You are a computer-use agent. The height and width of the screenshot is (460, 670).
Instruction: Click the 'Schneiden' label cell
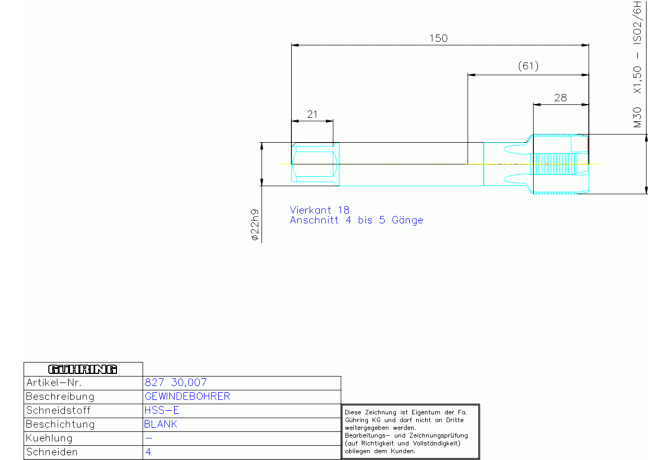(83, 452)
